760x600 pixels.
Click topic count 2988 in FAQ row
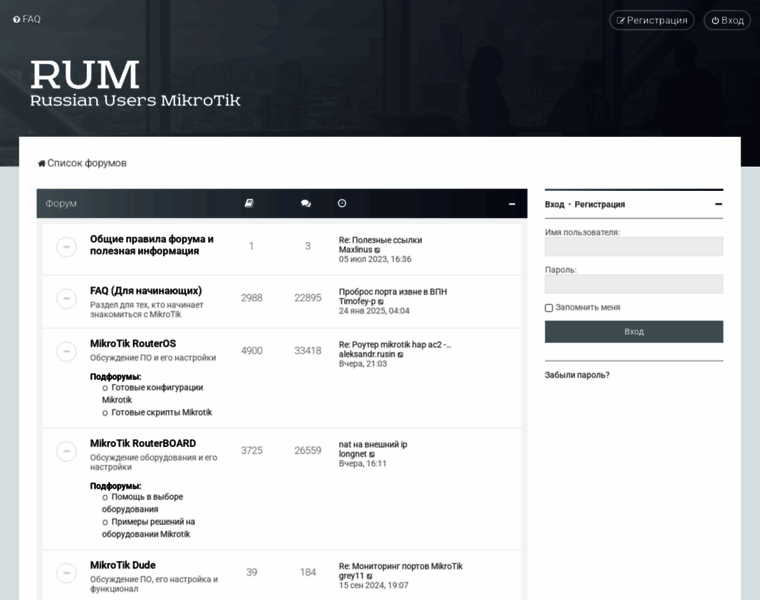pos(252,298)
